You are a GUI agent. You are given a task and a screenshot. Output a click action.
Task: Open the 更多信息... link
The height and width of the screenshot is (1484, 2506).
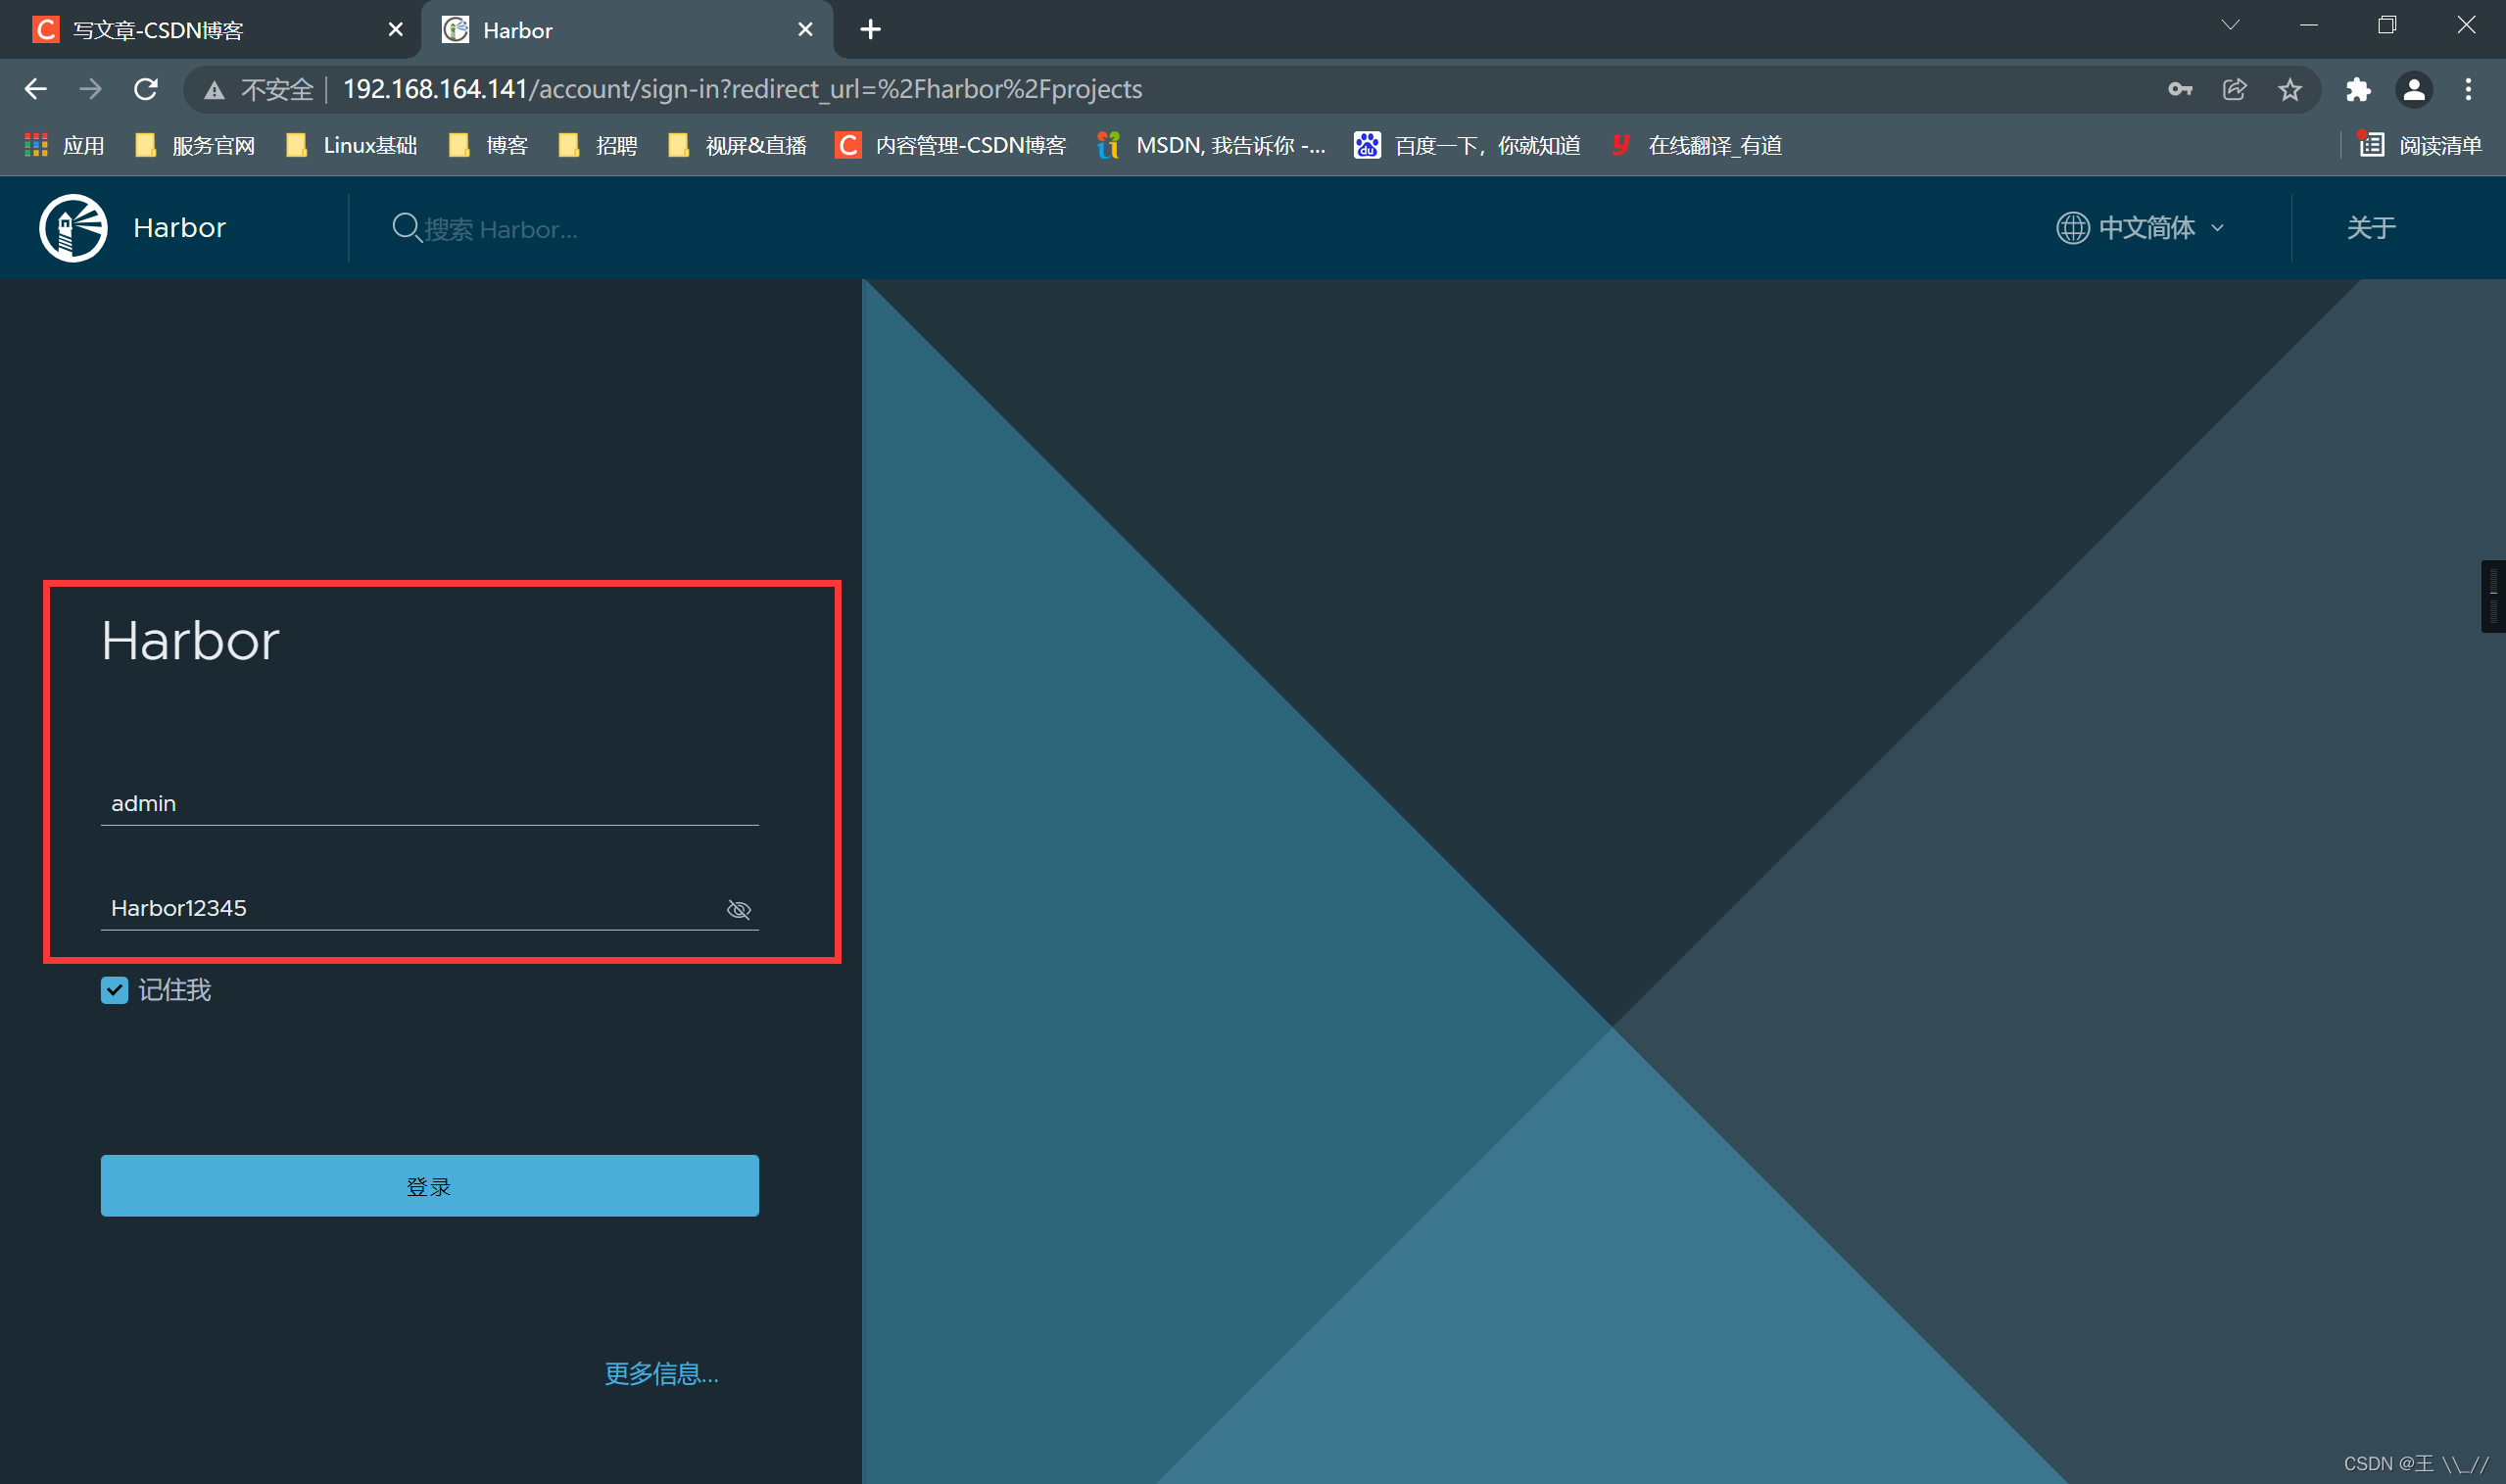click(x=661, y=1373)
